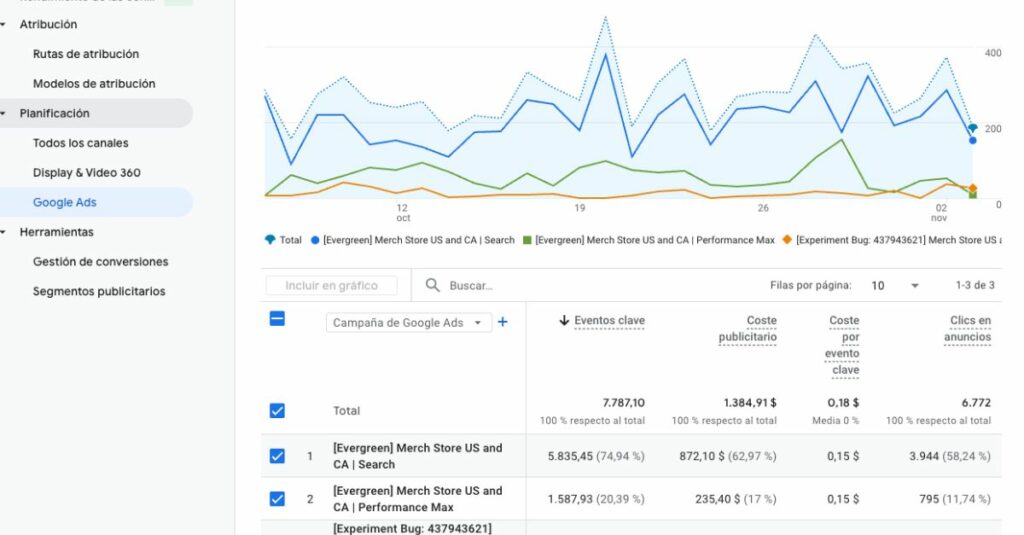Screen dimensions: 1024x535
Task: Click the blue Search campaign legend marker
Action: coord(315,240)
